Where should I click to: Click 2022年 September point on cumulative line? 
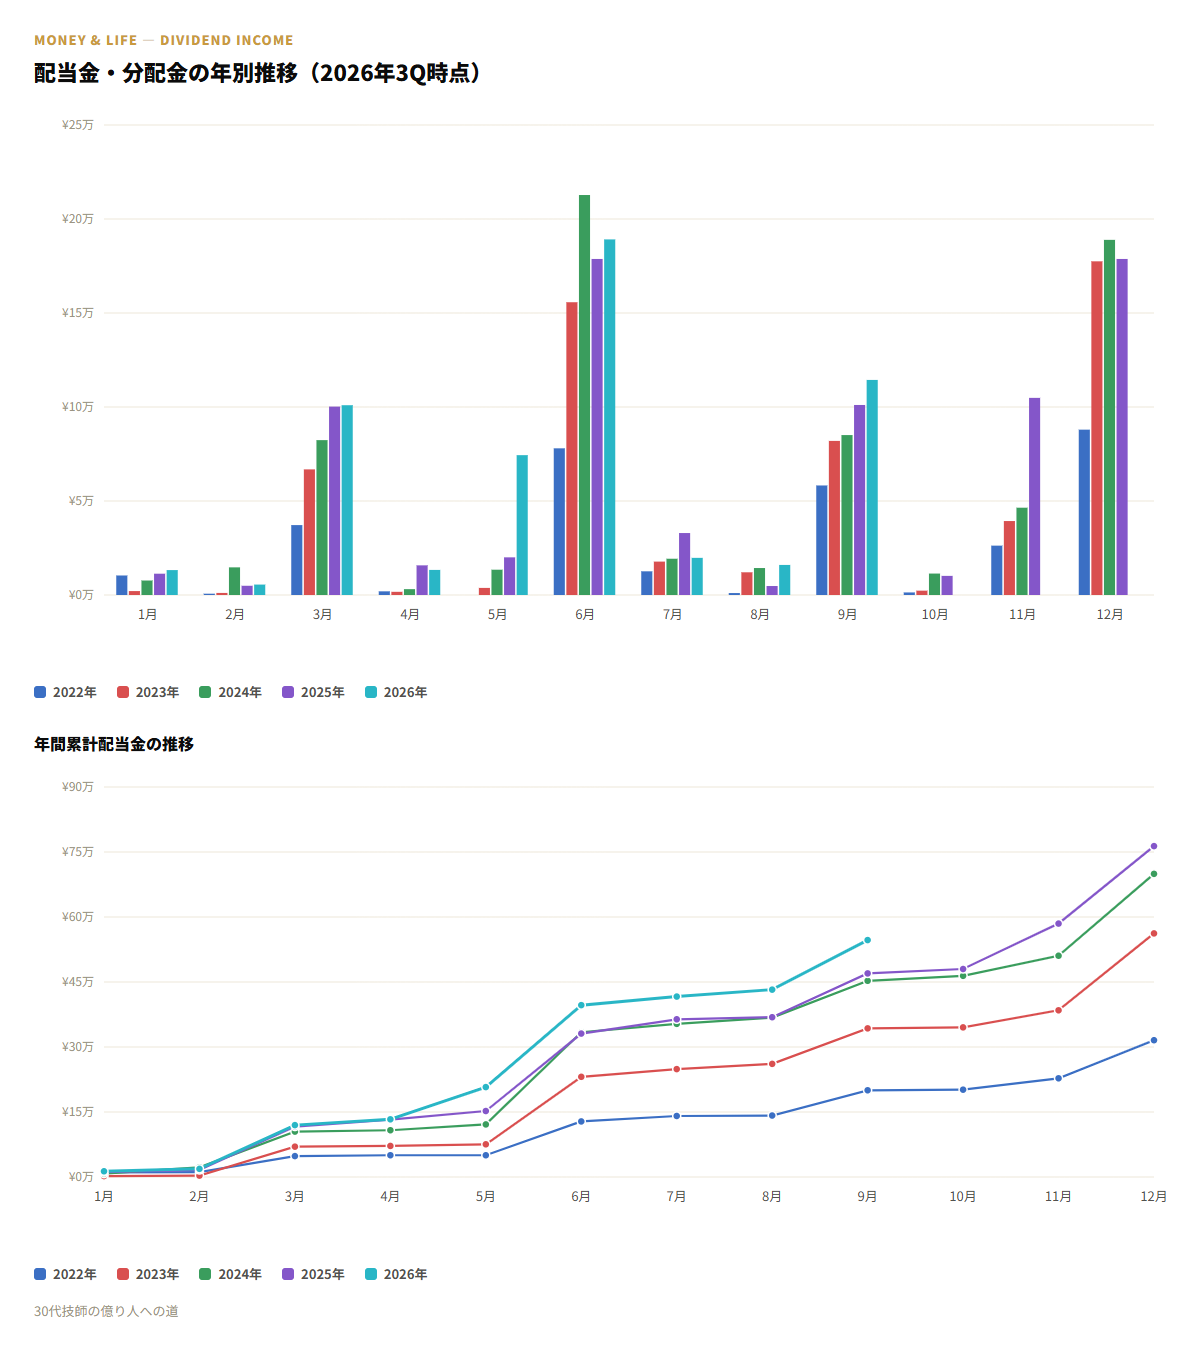point(867,1090)
